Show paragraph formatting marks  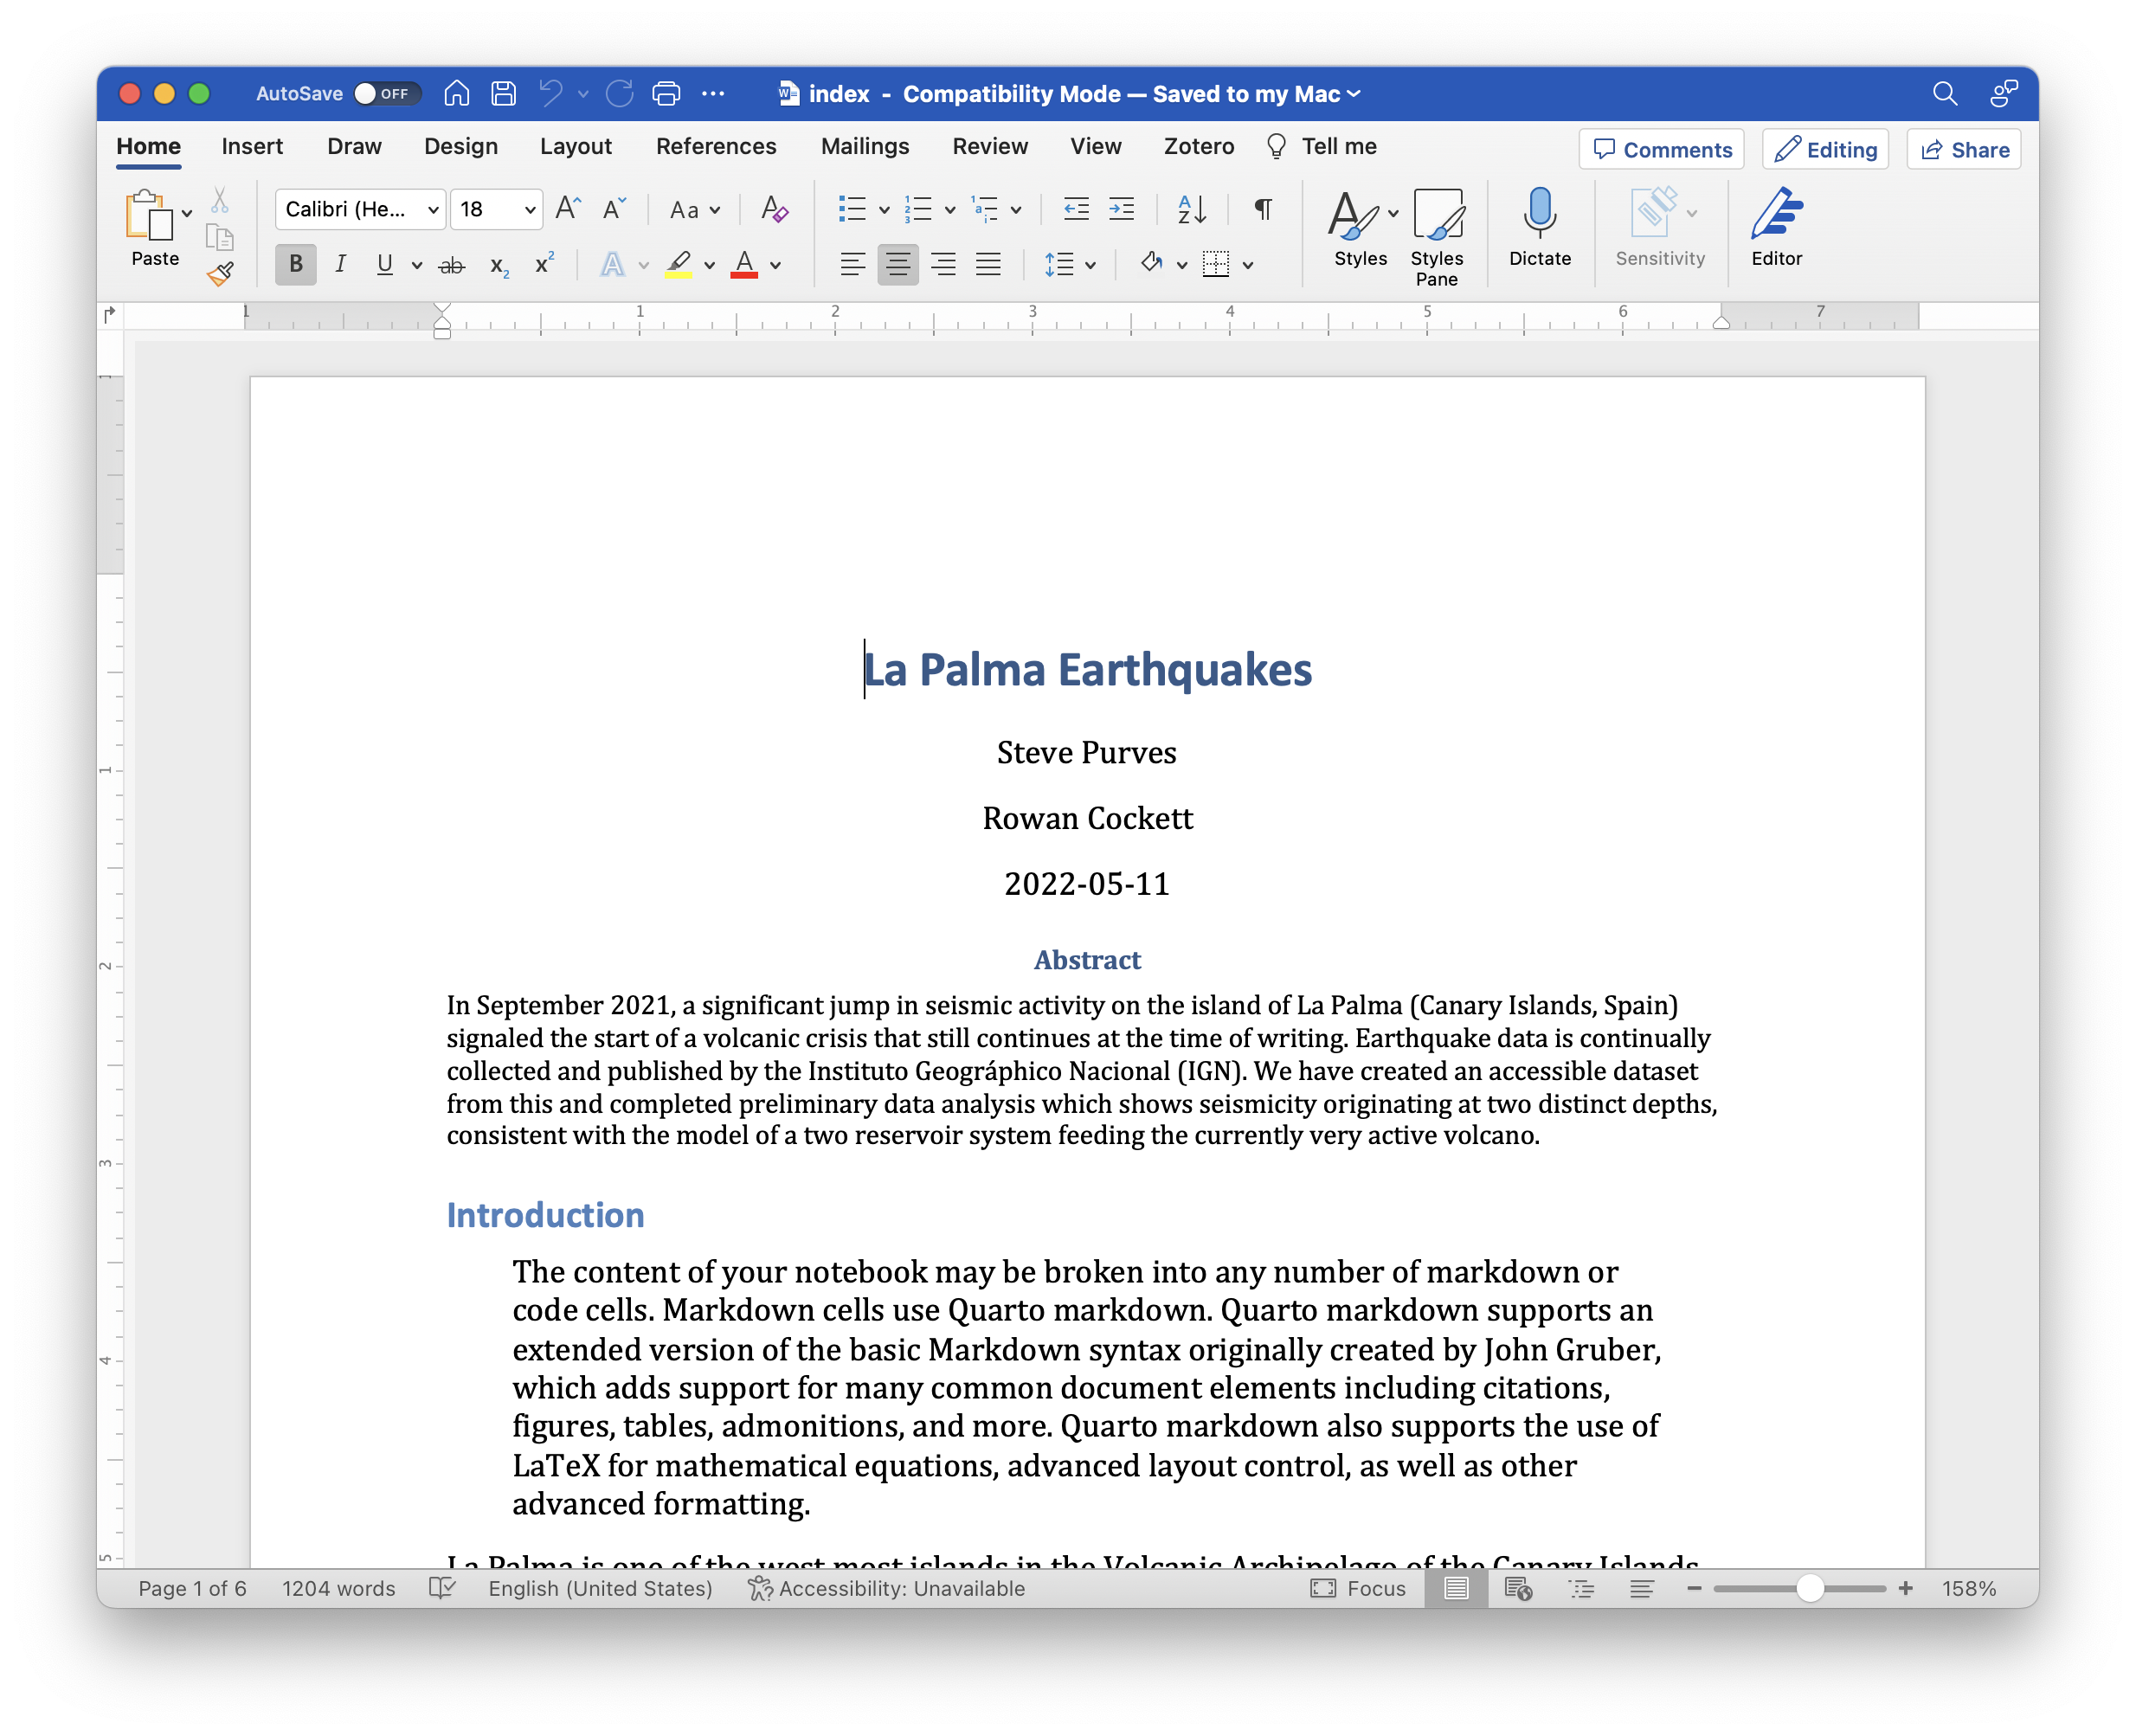click(1262, 209)
